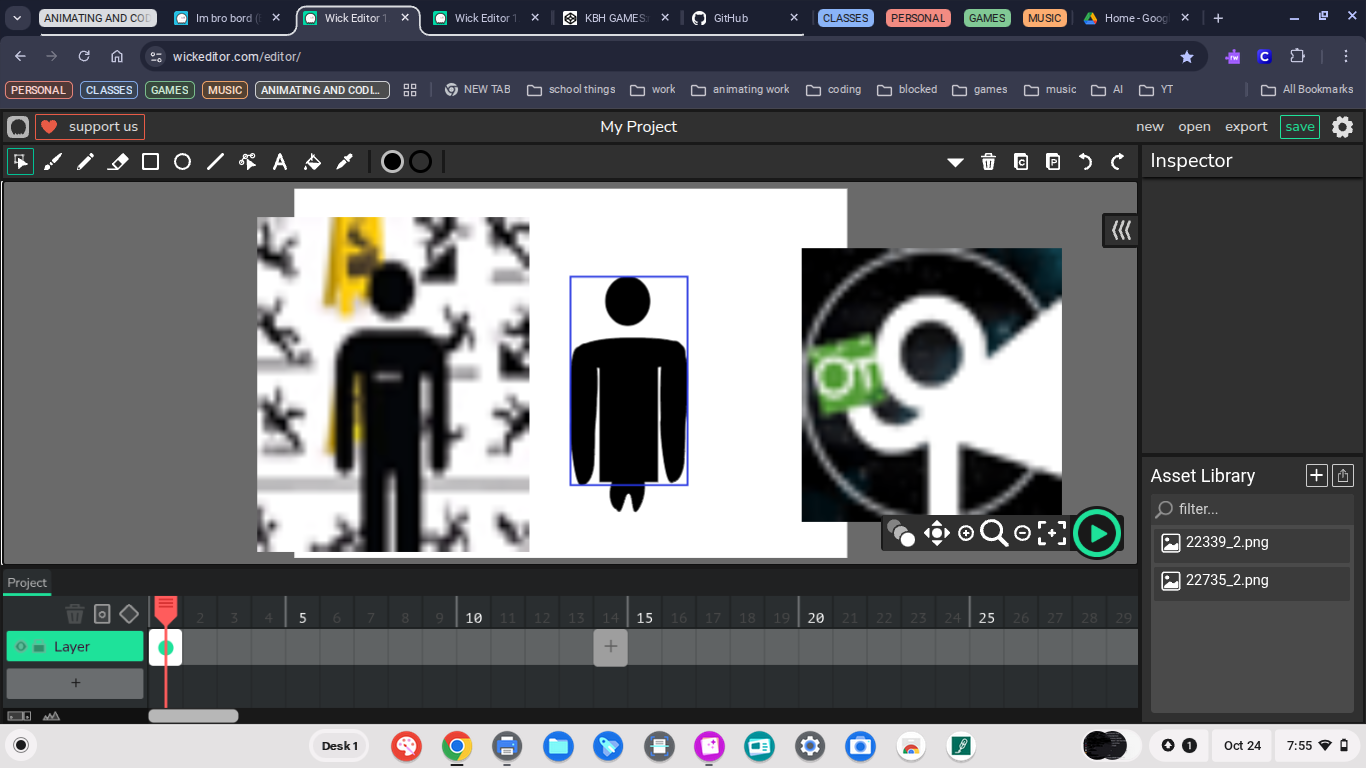Viewport: 1366px width, 768px height.
Task: Open the fill color swatch
Action: click(x=392, y=162)
